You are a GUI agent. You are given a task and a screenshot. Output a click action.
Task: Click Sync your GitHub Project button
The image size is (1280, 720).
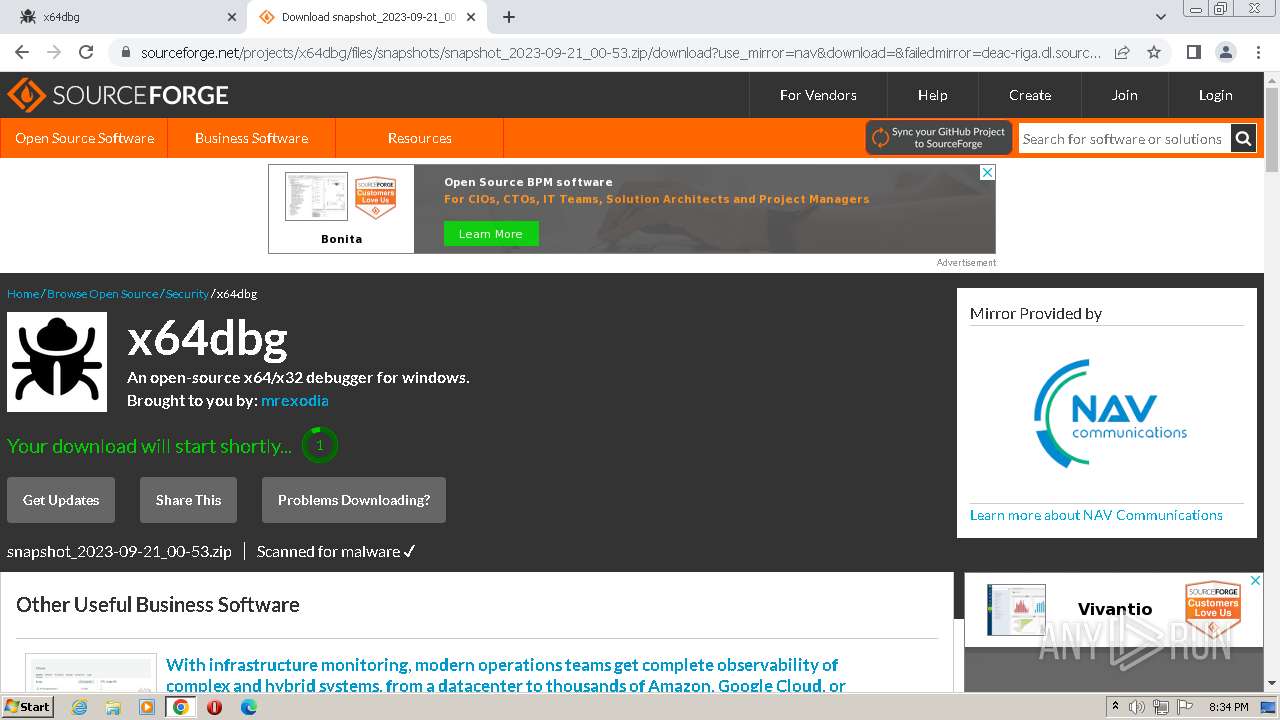pos(939,138)
